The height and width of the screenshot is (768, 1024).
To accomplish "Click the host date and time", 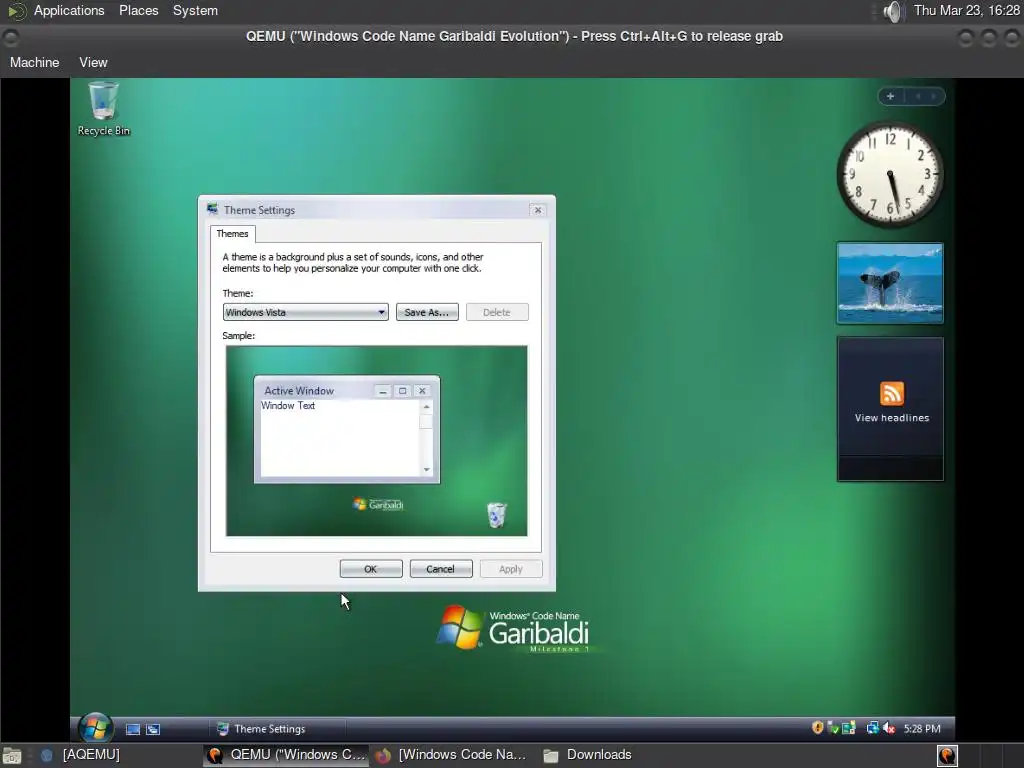I will 967,10.
